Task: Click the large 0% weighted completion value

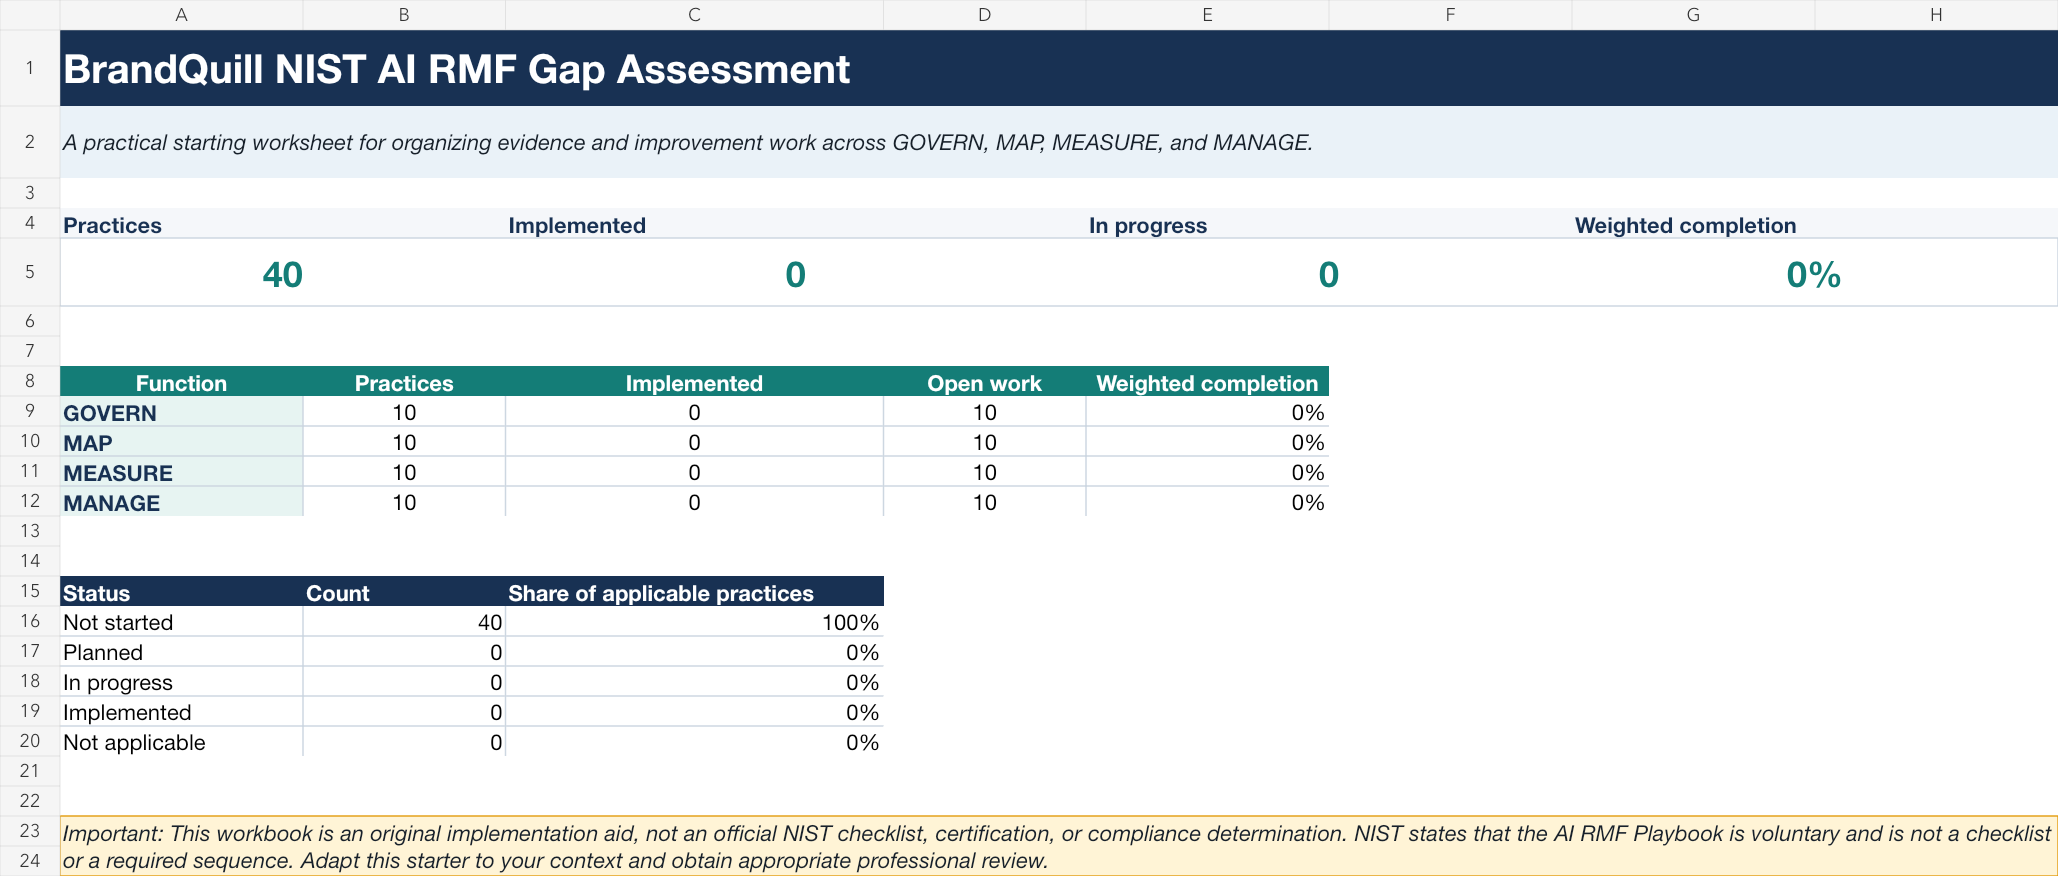Action: (x=1813, y=274)
